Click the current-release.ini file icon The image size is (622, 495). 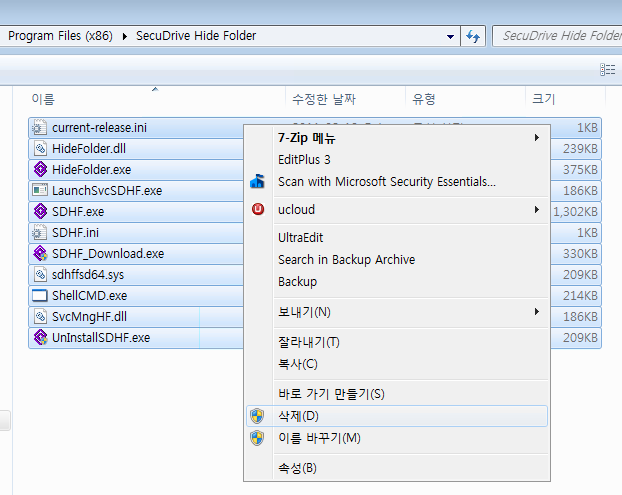40,128
